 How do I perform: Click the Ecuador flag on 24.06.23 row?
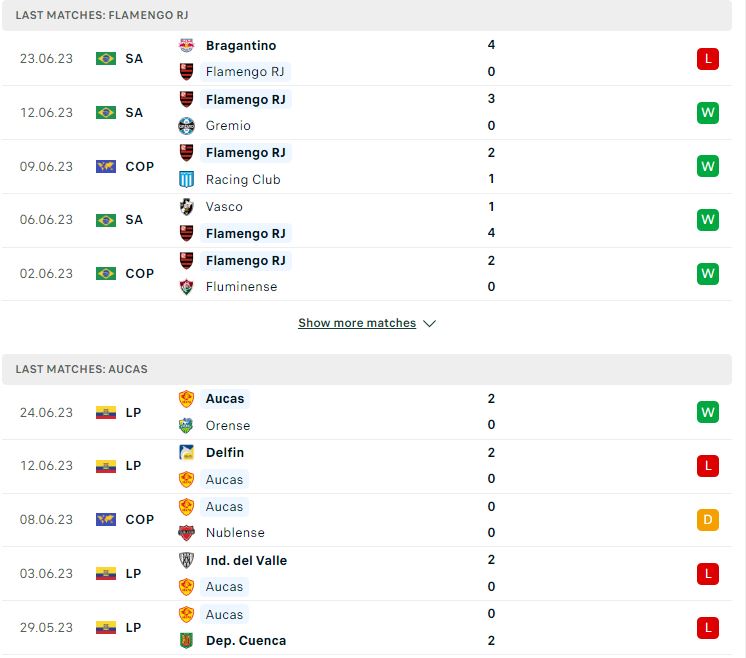click(106, 412)
